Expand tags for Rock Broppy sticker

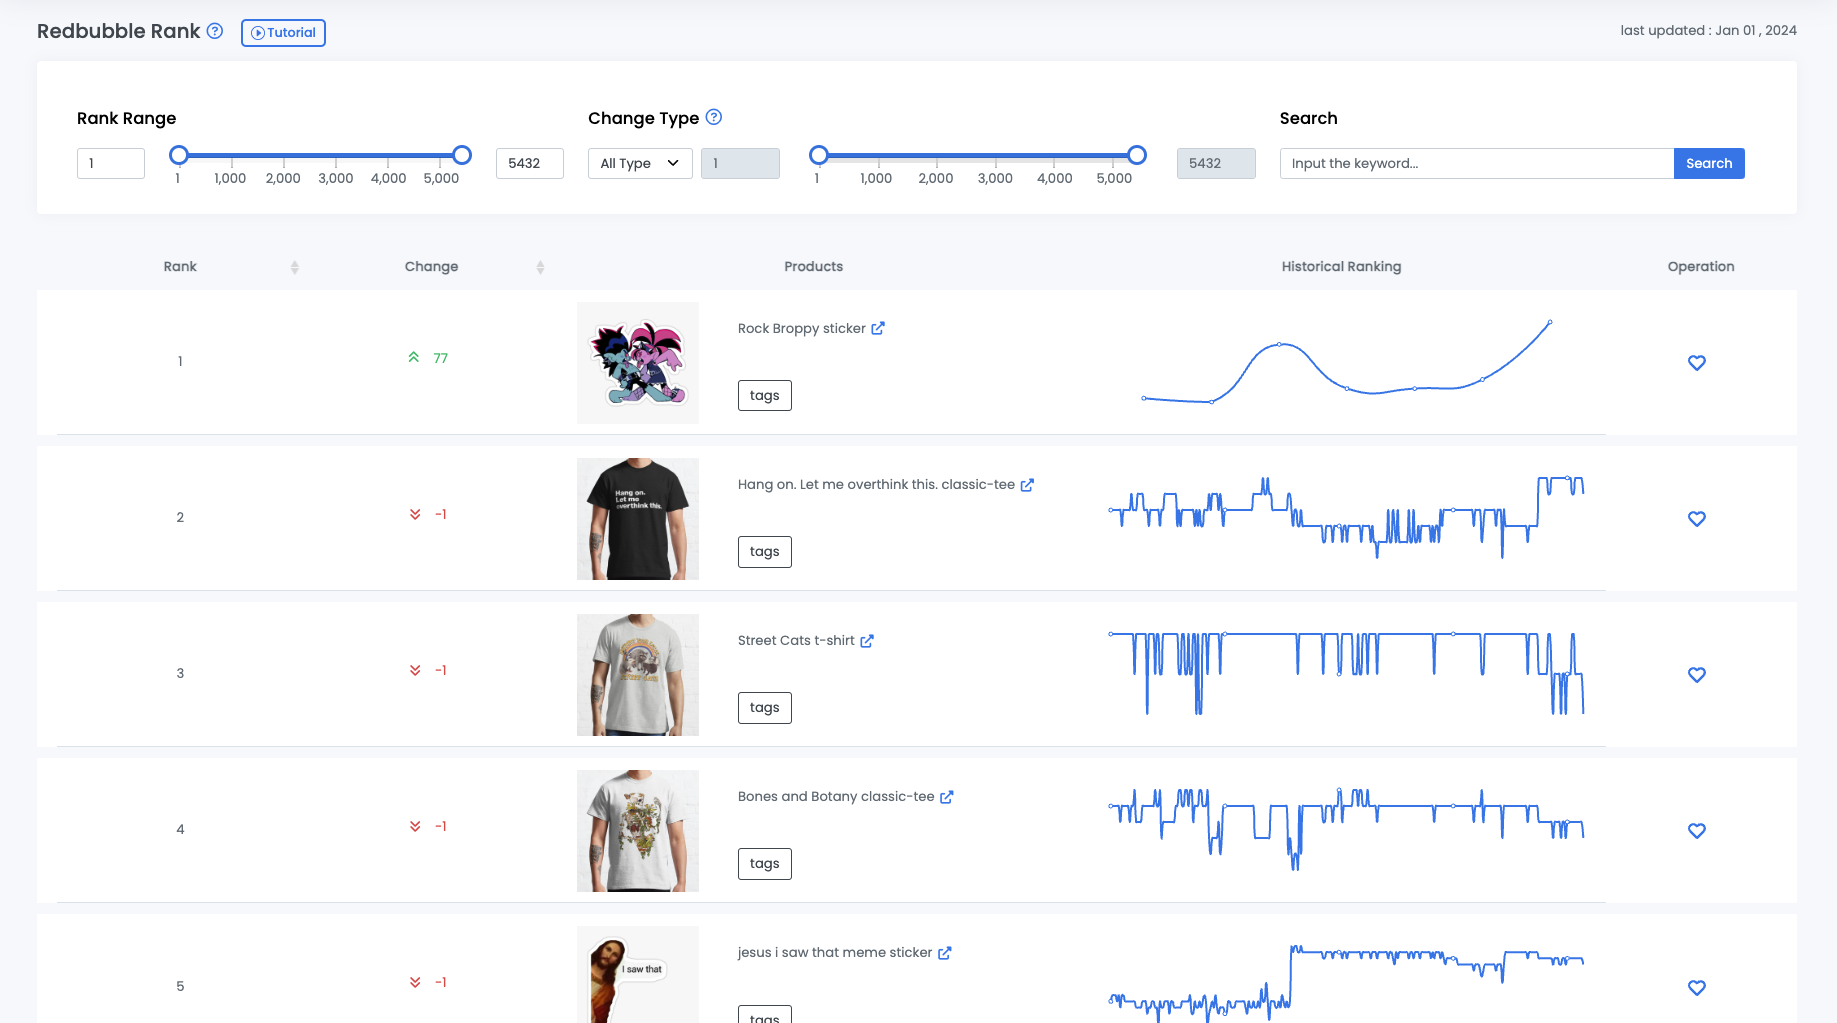pyautogui.click(x=764, y=396)
